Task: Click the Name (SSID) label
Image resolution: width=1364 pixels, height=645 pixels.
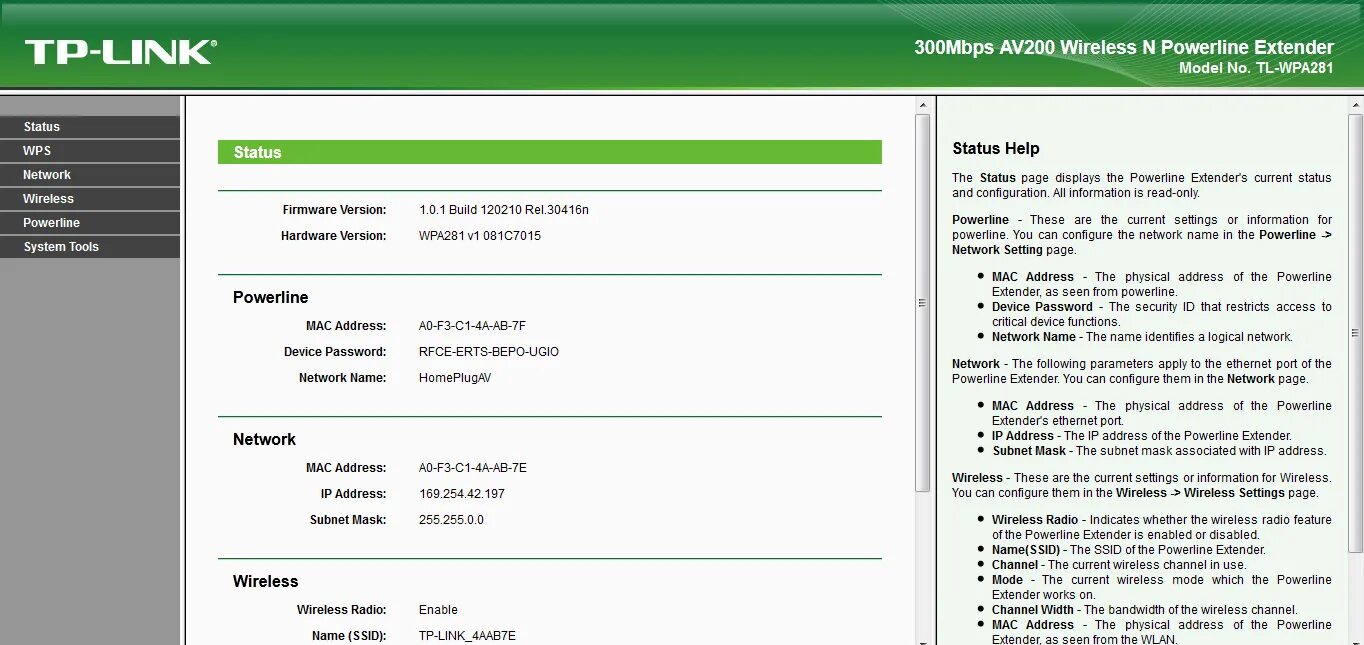Action: pos(349,636)
